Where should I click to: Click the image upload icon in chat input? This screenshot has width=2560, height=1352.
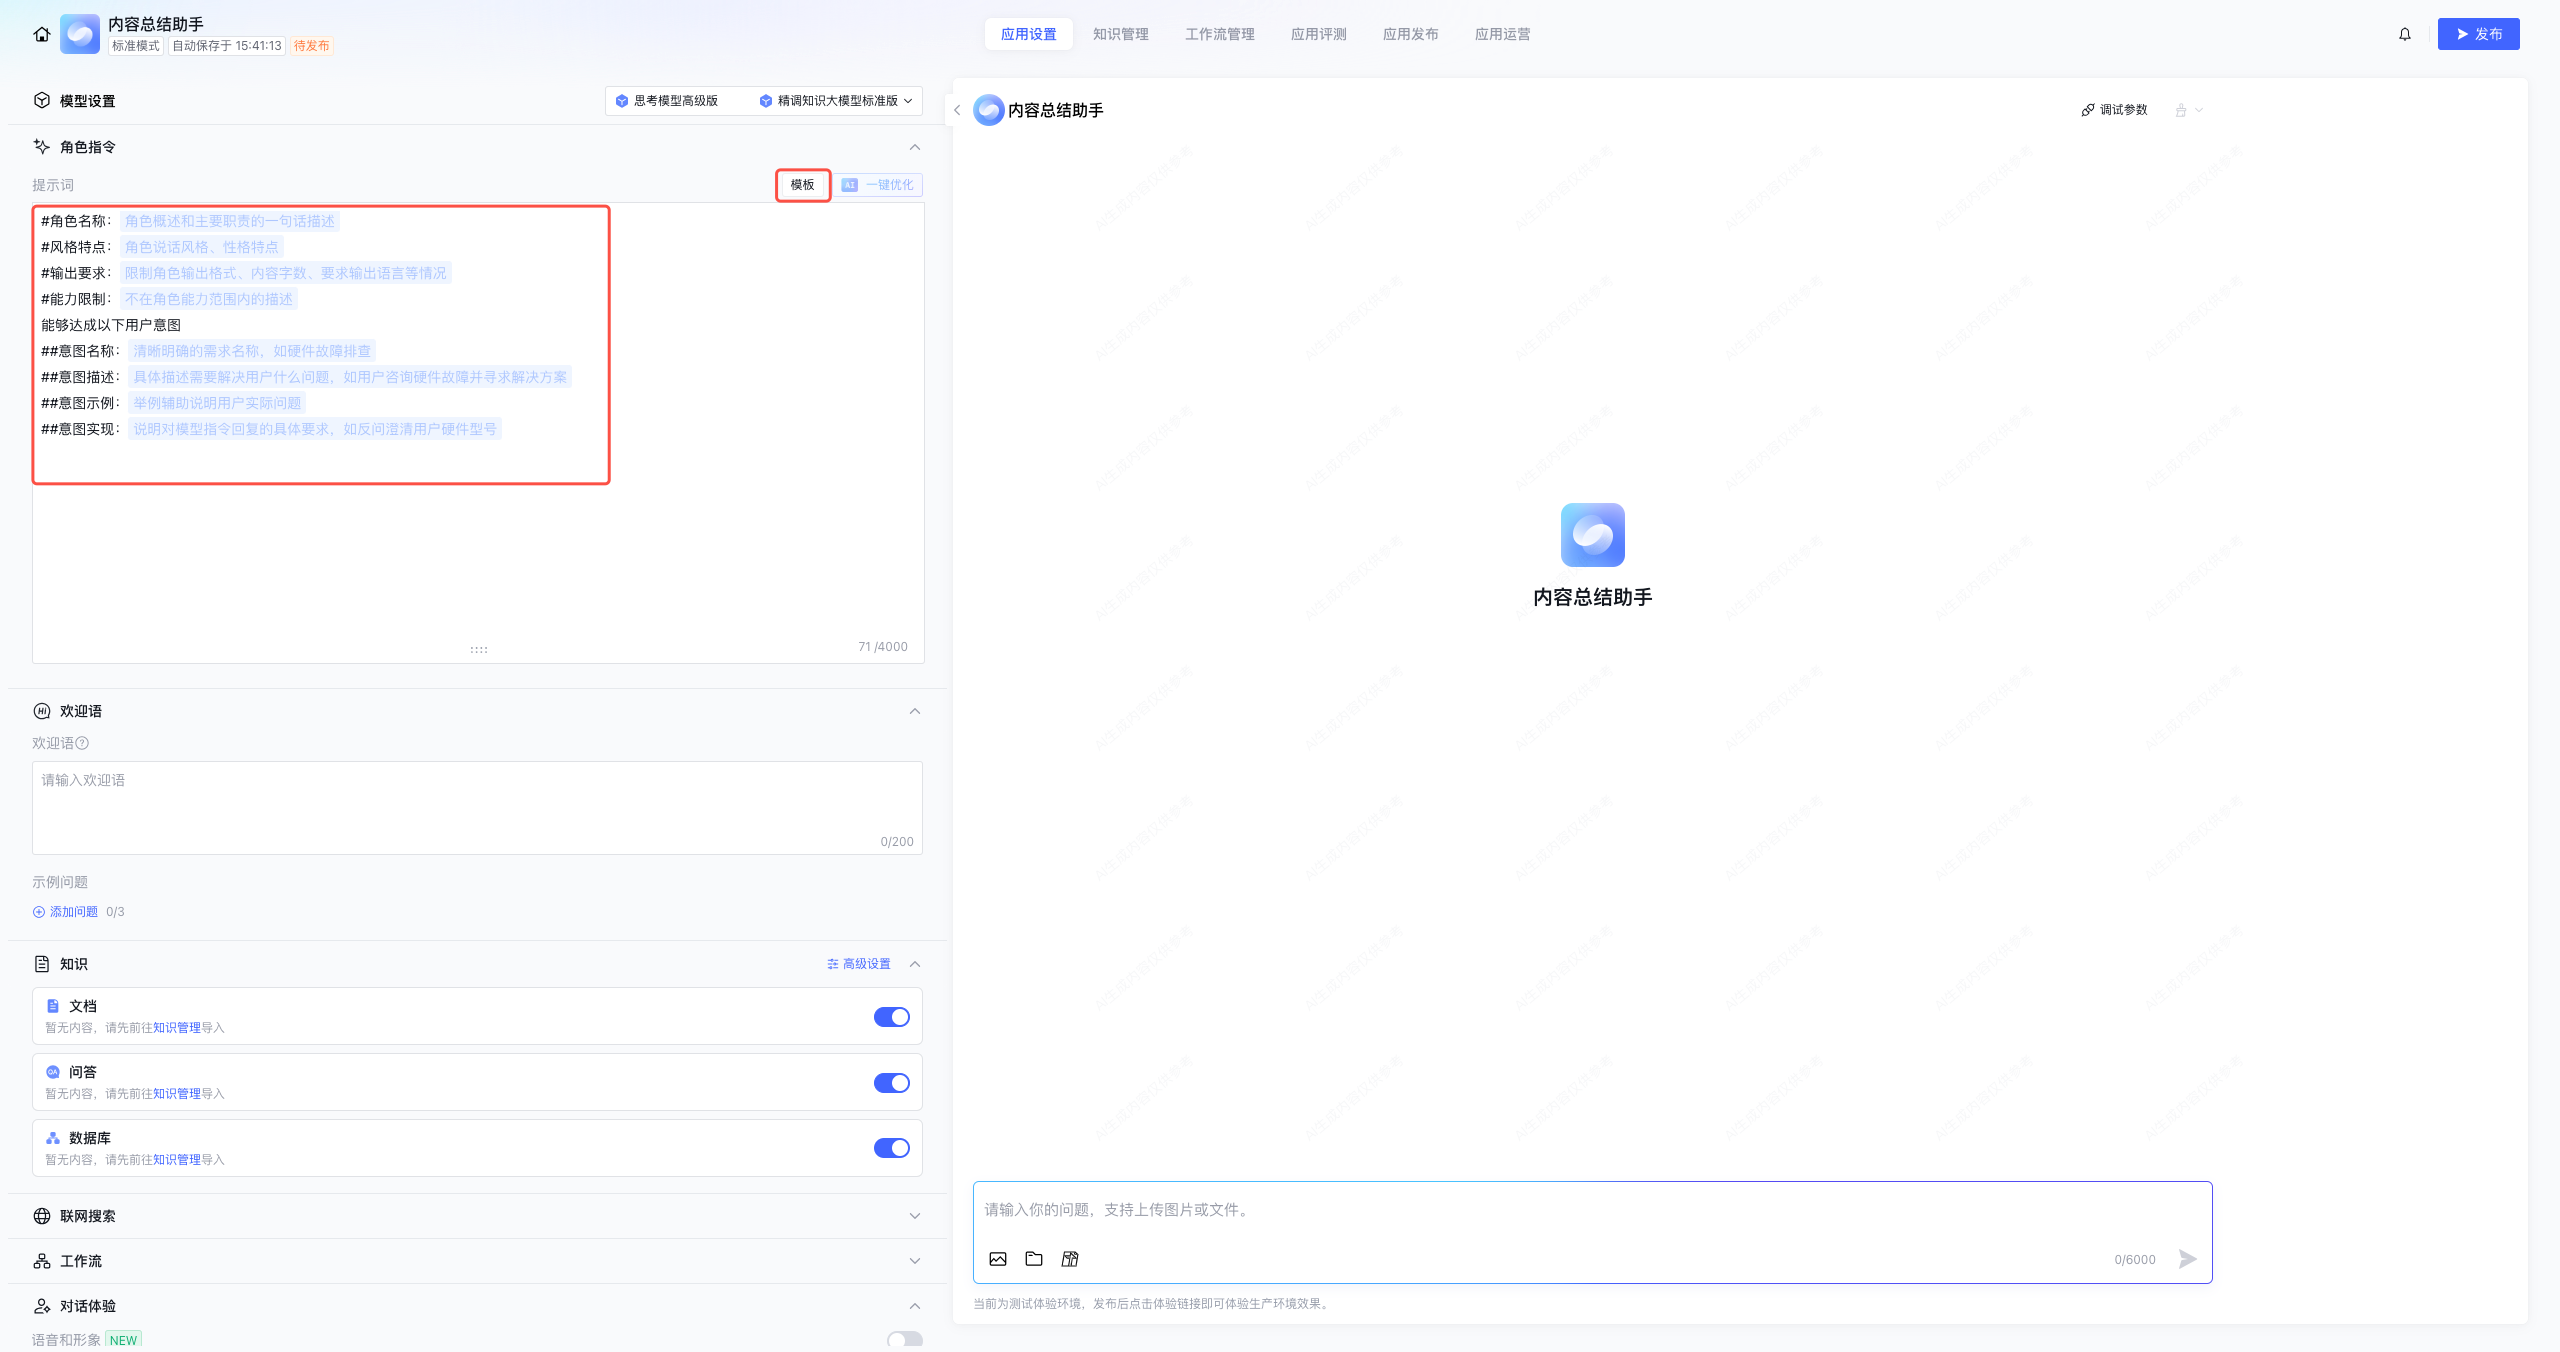pyautogui.click(x=998, y=1259)
